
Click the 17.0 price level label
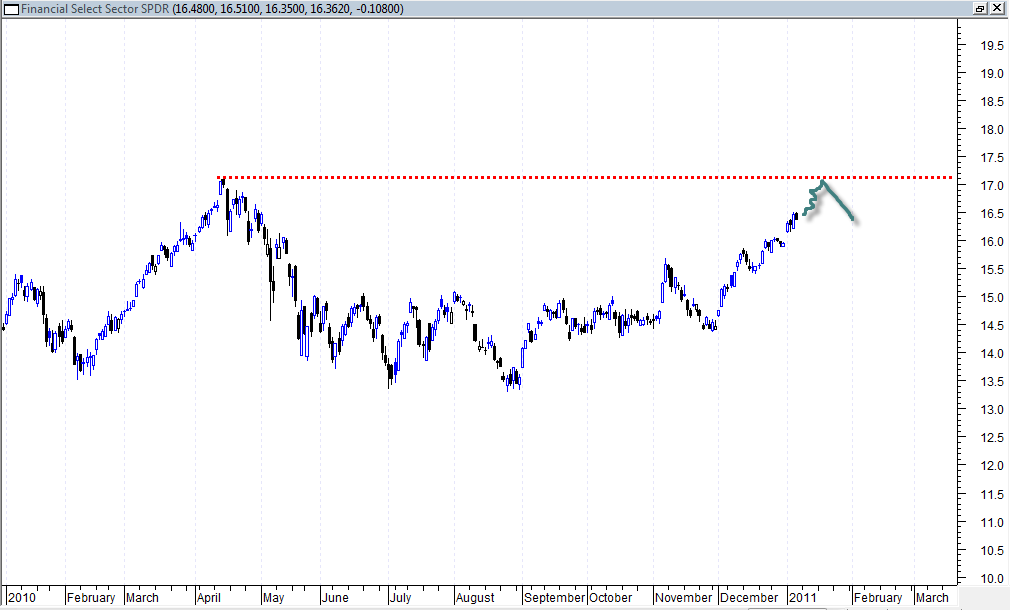click(992, 186)
